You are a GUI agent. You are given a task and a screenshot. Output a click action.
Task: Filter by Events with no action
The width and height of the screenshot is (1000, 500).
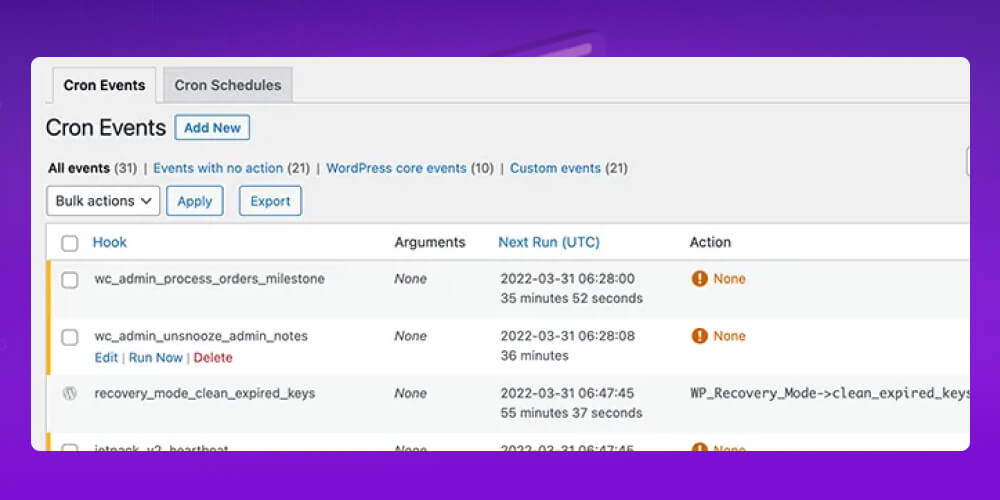point(218,168)
